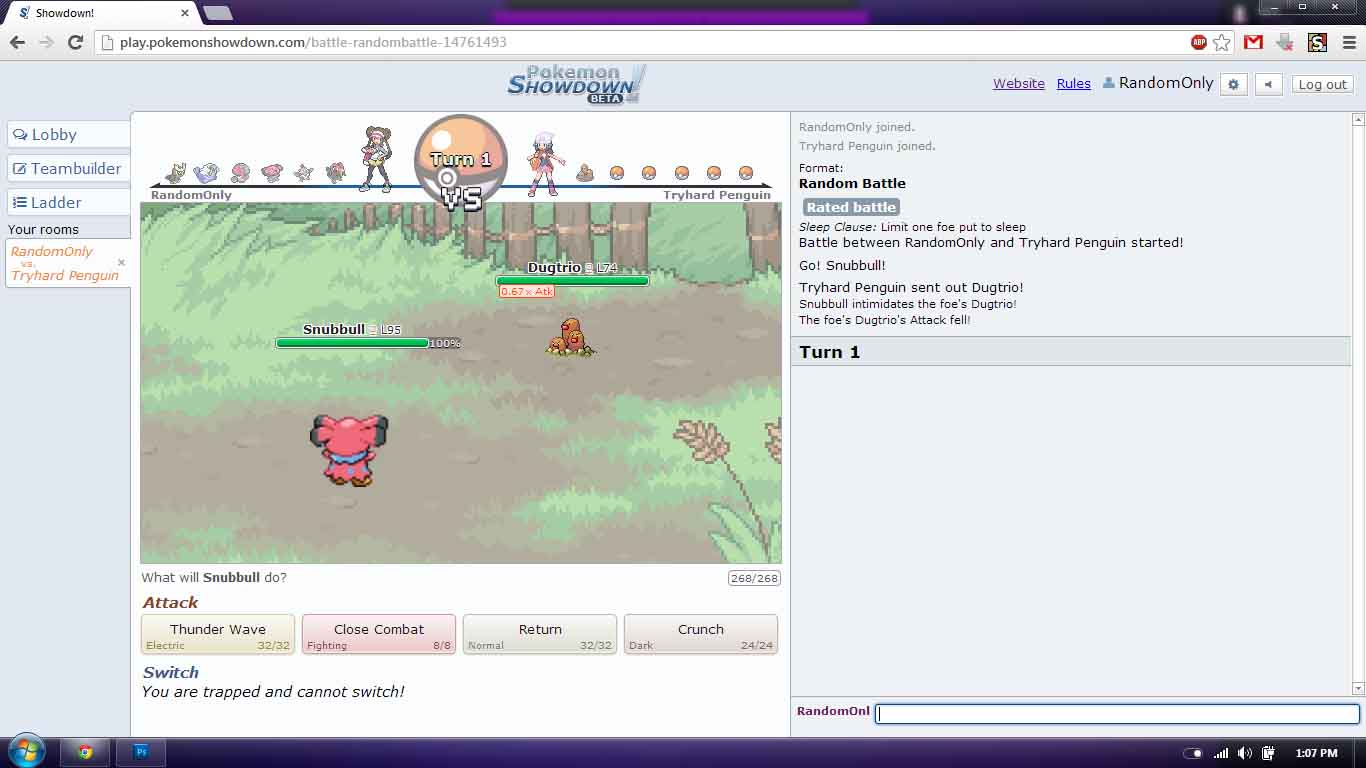
Task: Open the settings gear next to RandomOnly
Action: (x=1233, y=84)
